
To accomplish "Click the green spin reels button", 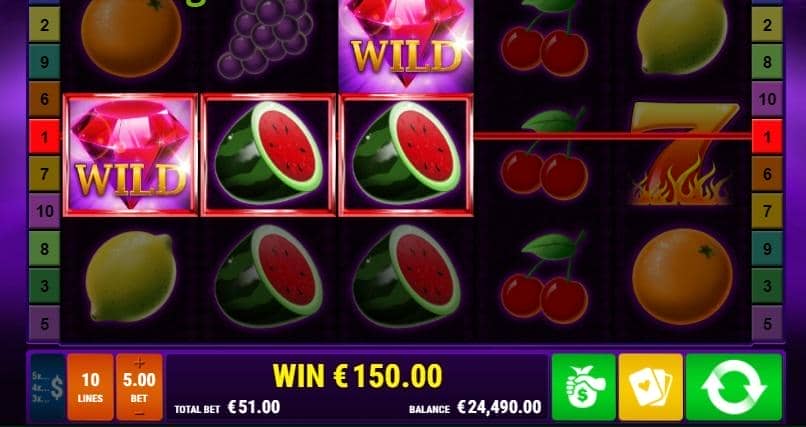I will (x=734, y=387).
